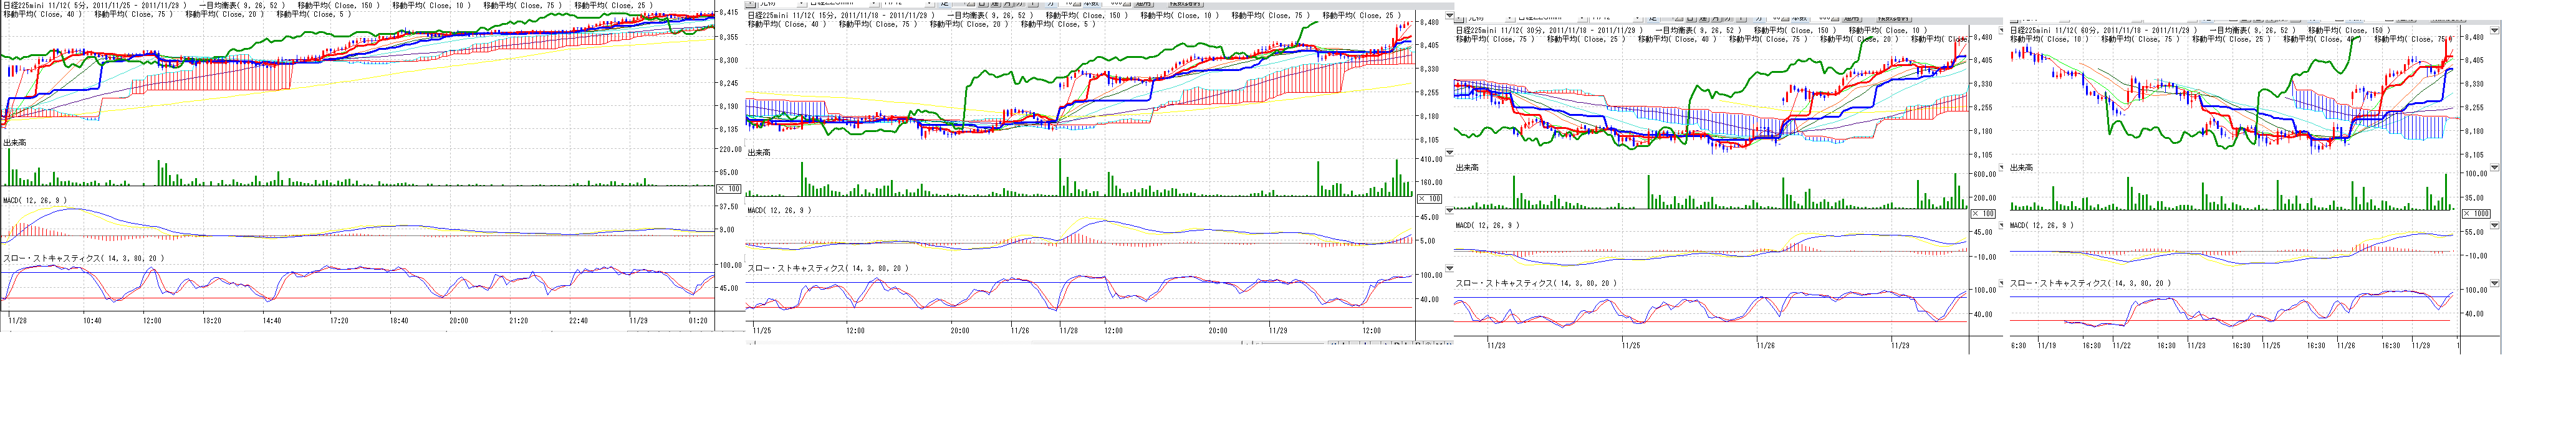Click the ×100 scale box on 30-minute chart
2576x436 pixels.
click(x=1982, y=213)
